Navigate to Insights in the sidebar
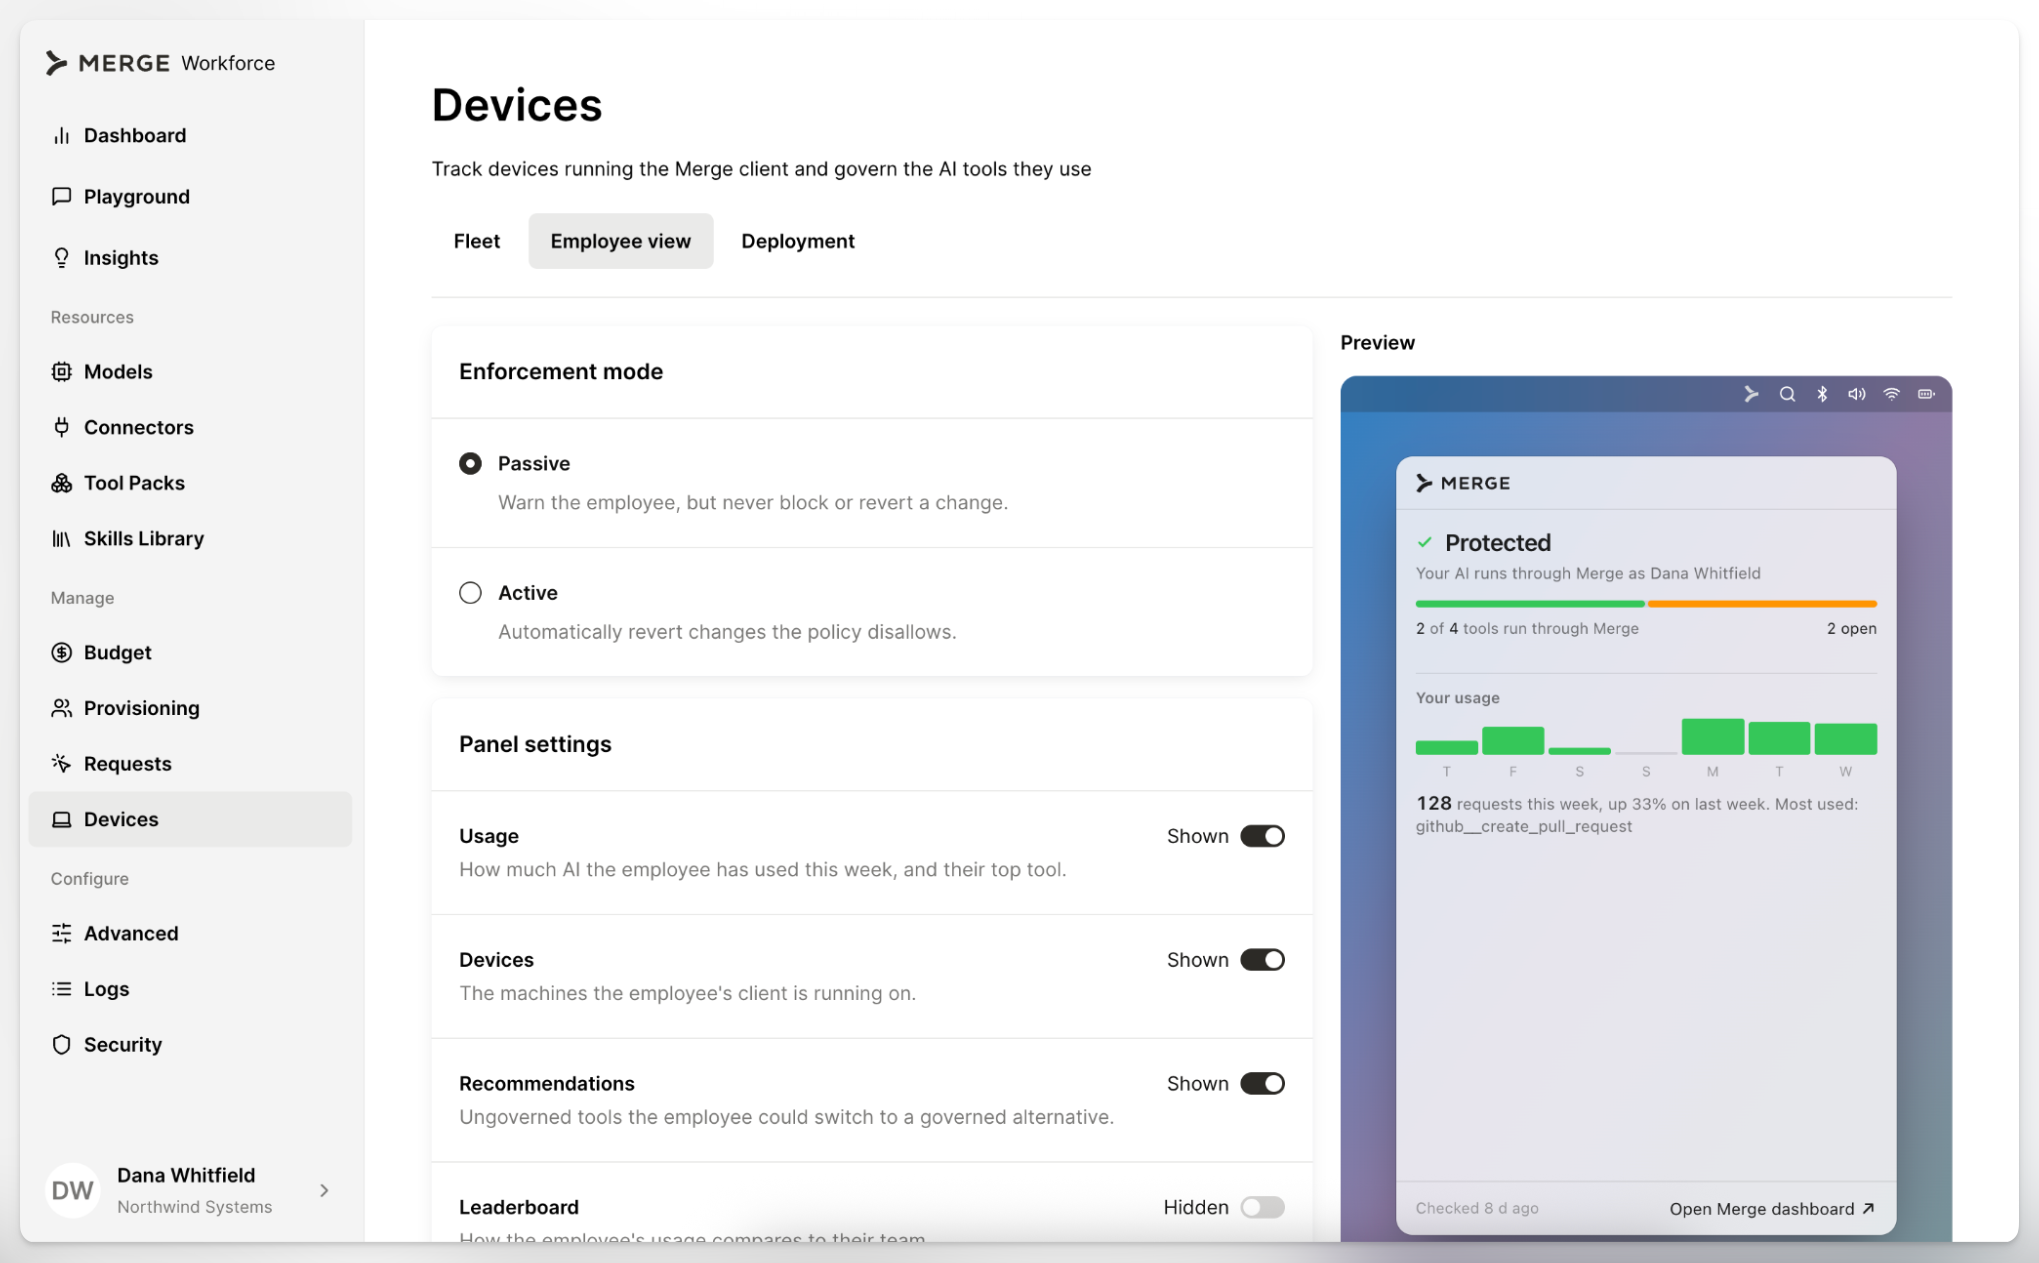This screenshot has height=1263, width=2039. [190, 257]
